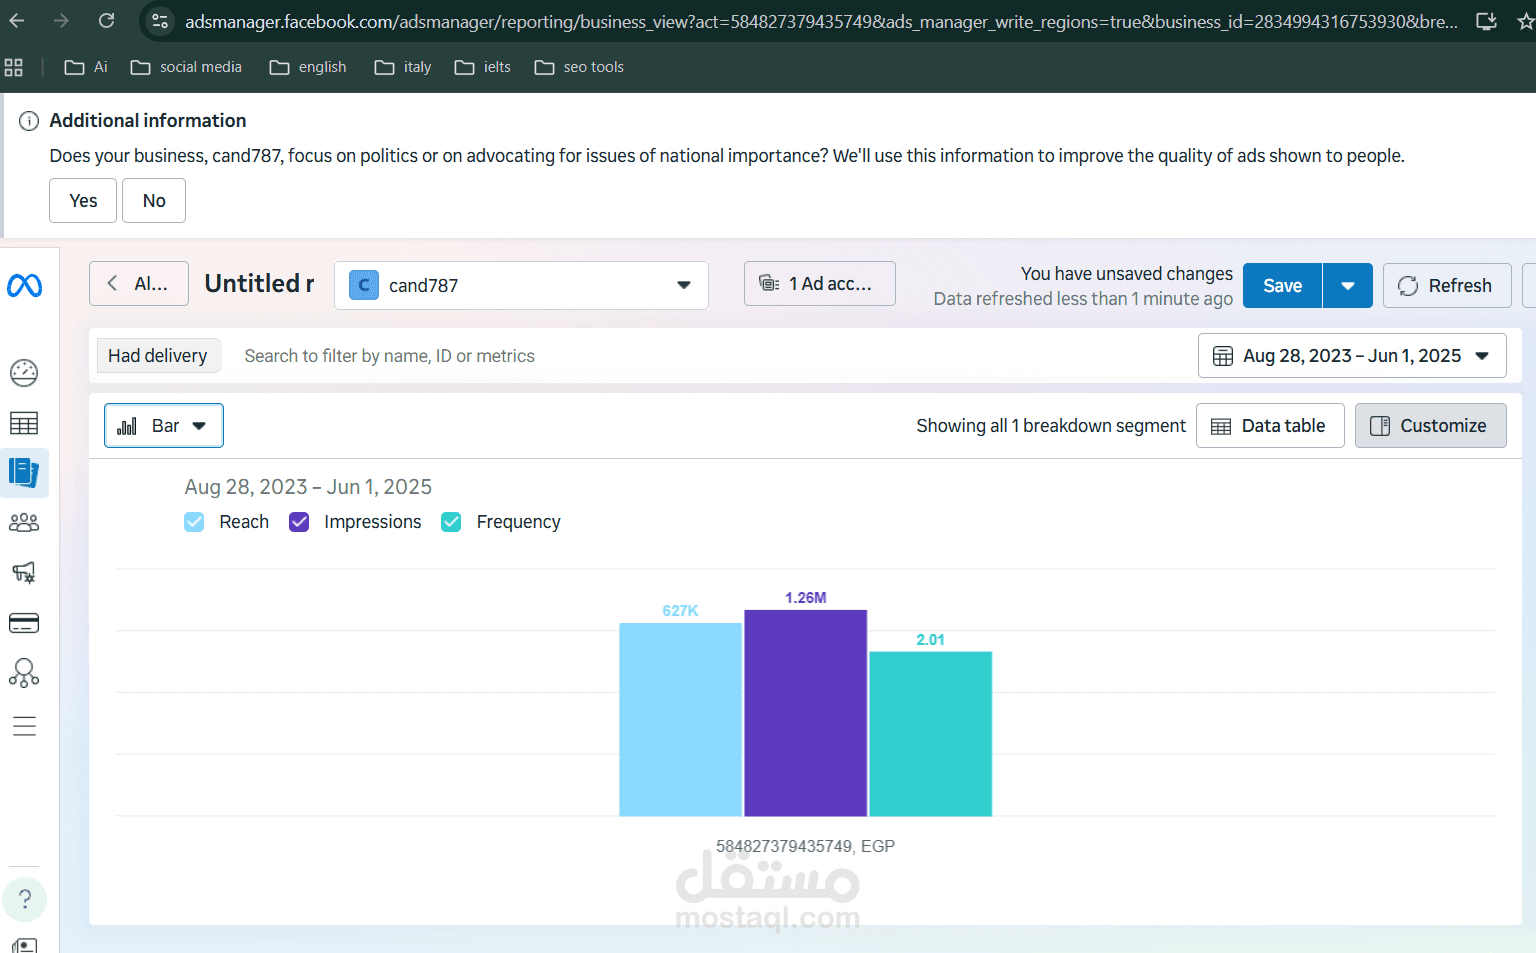Go back to All reports list
The width and height of the screenshot is (1536, 953).
click(x=139, y=284)
